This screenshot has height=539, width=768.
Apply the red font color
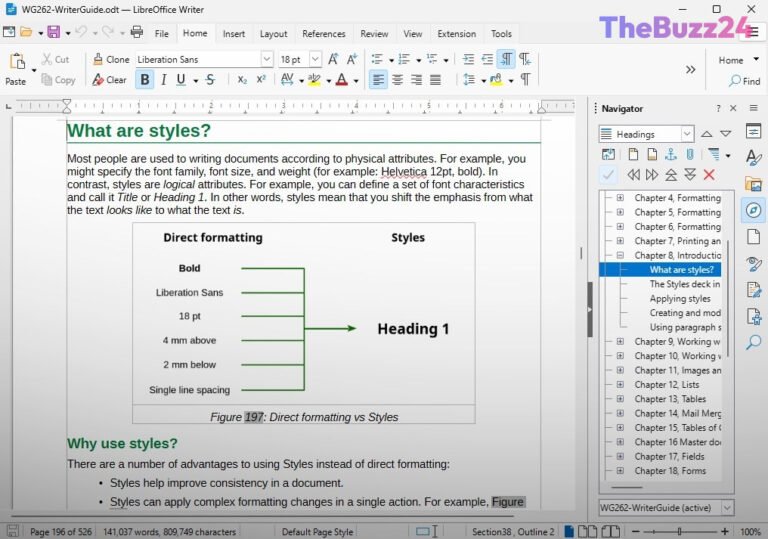tap(342, 80)
